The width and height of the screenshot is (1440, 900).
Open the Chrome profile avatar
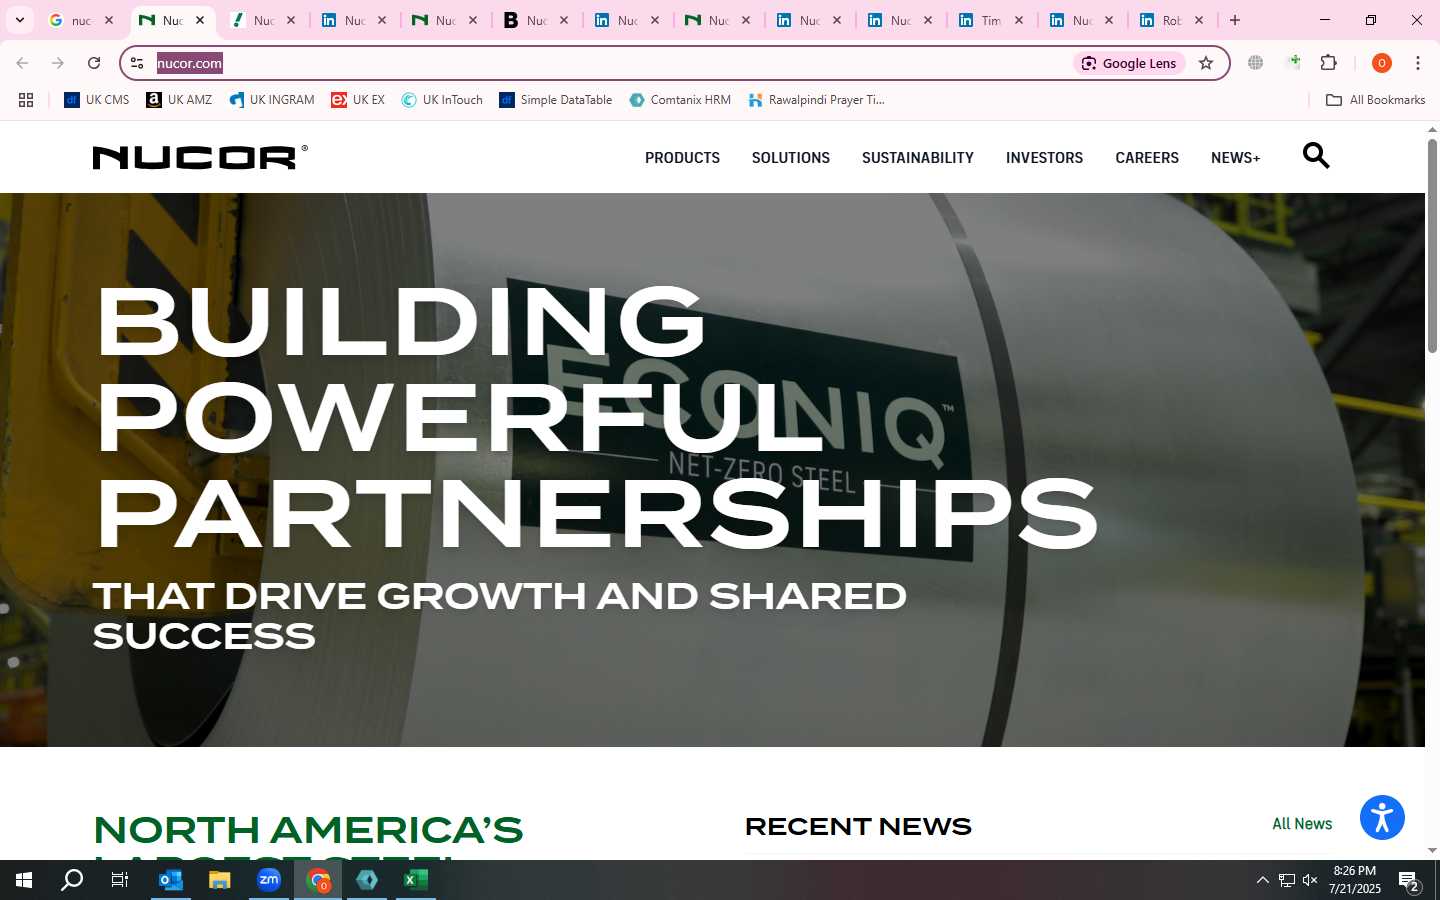pos(1381,63)
